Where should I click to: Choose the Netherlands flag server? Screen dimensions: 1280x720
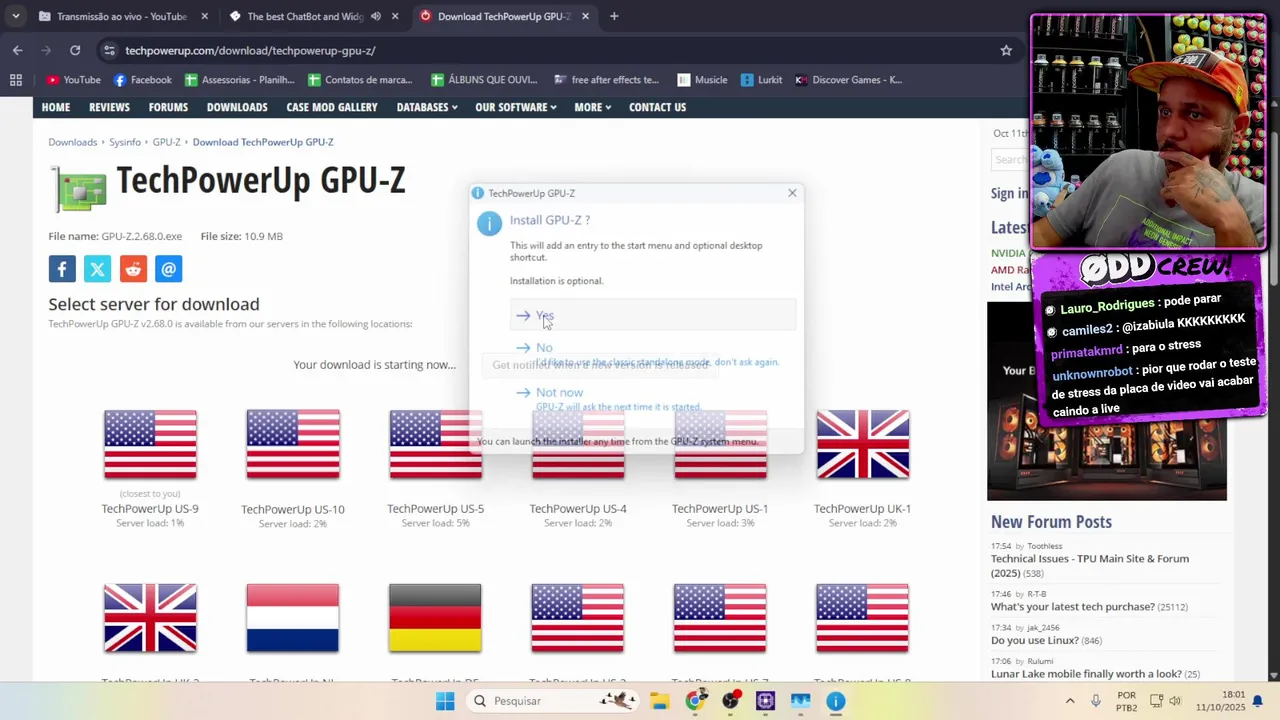click(293, 618)
